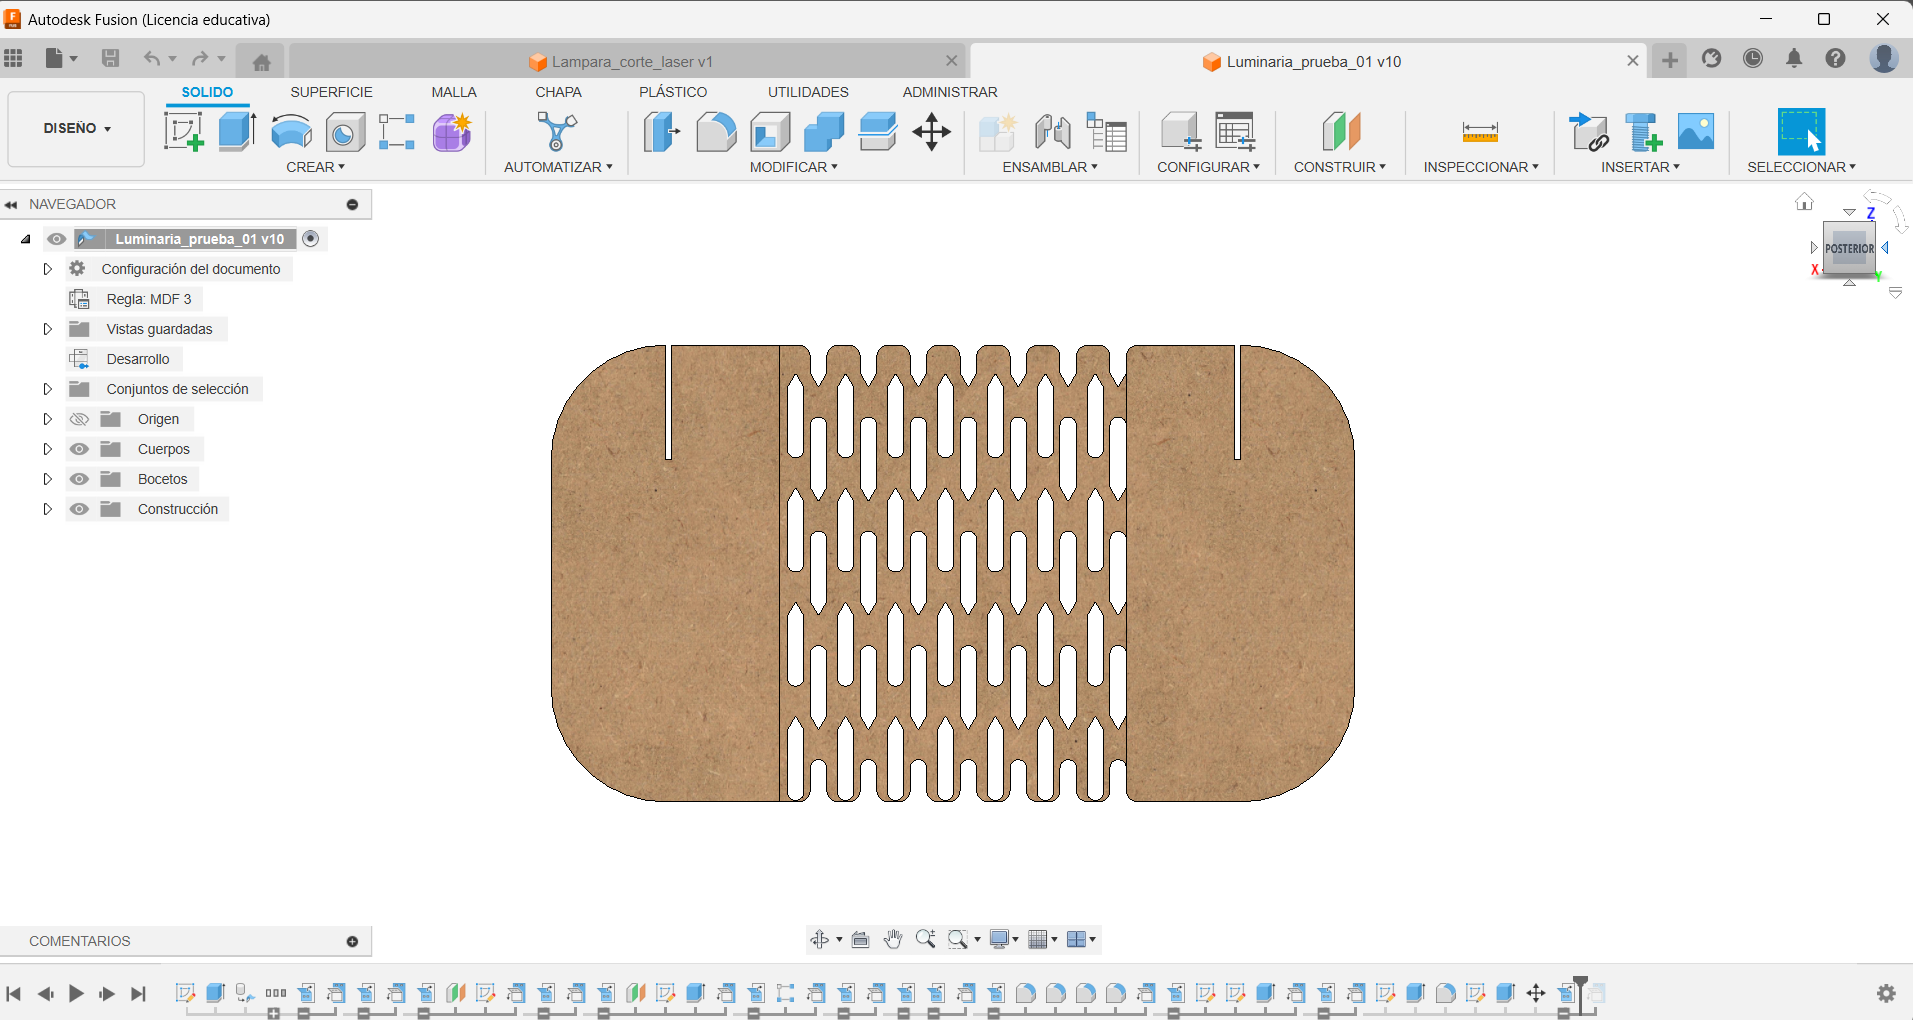Switch to the MALLA tab
This screenshot has width=1913, height=1020.
click(x=454, y=92)
